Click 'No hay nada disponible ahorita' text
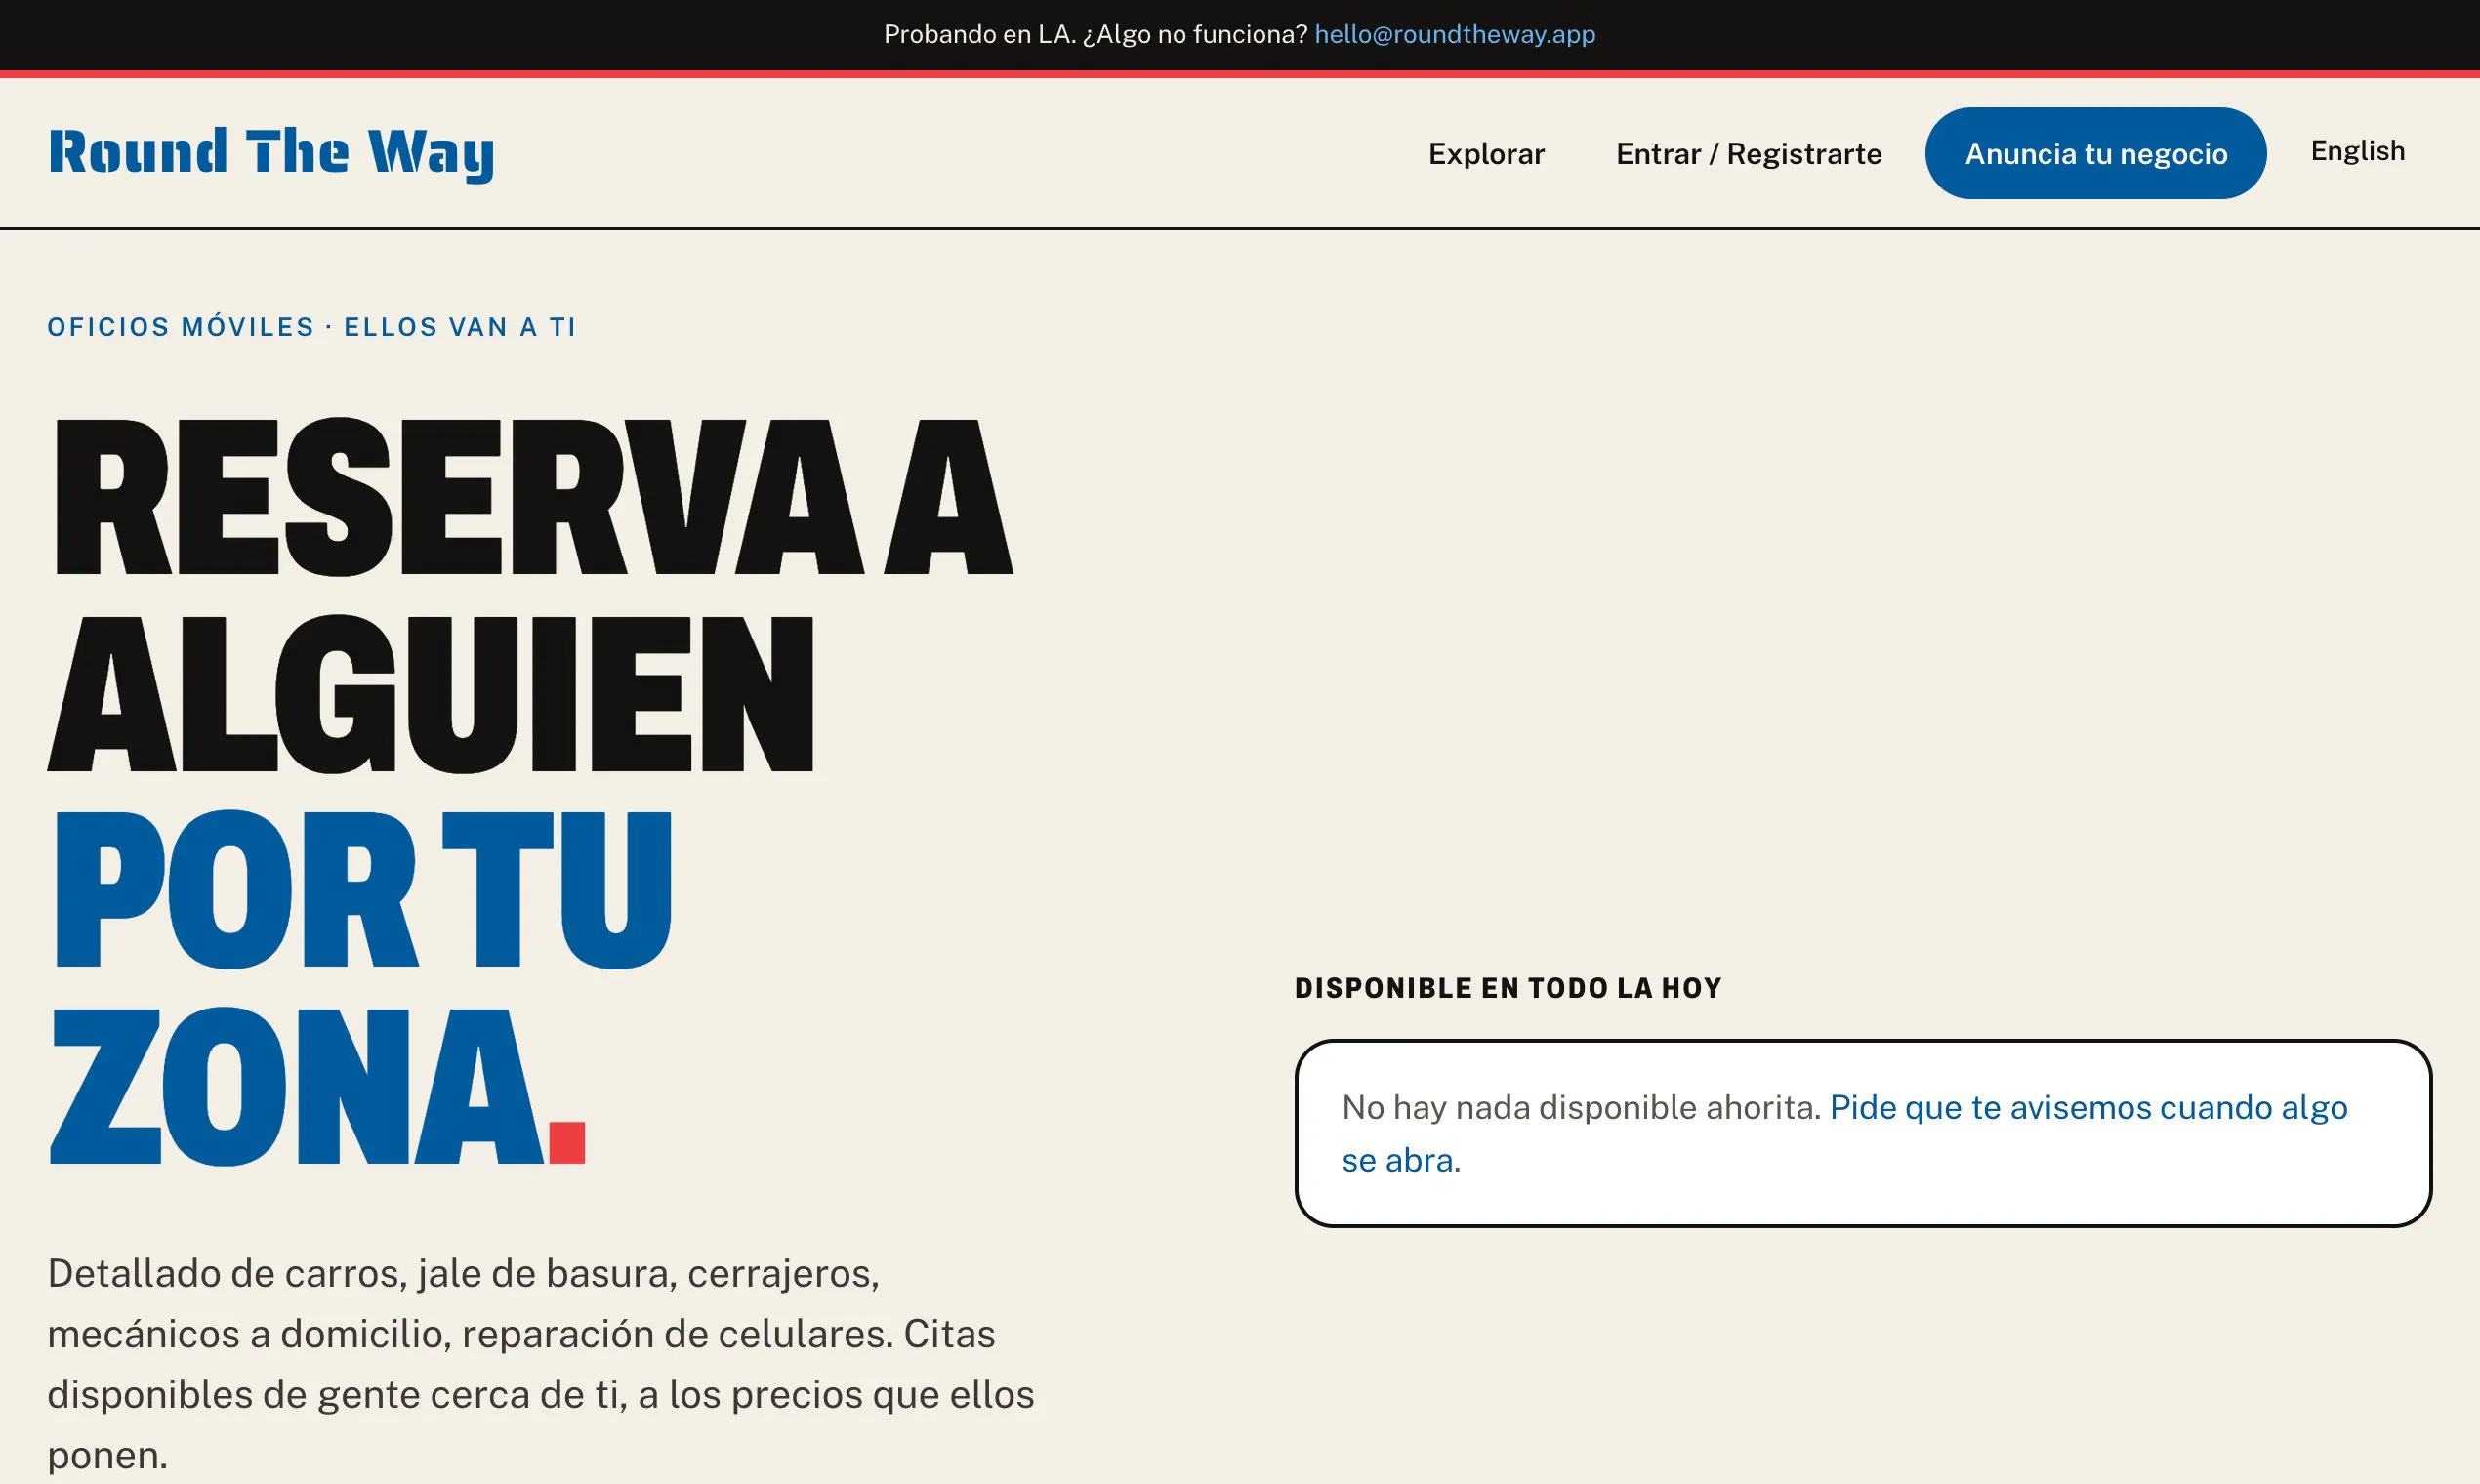The width and height of the screenshot is (2480, 1484). (x=1581, y=1107)
